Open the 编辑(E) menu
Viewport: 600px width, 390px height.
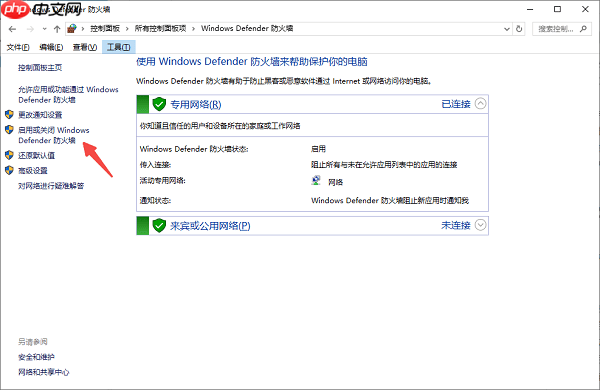(51, 47)
